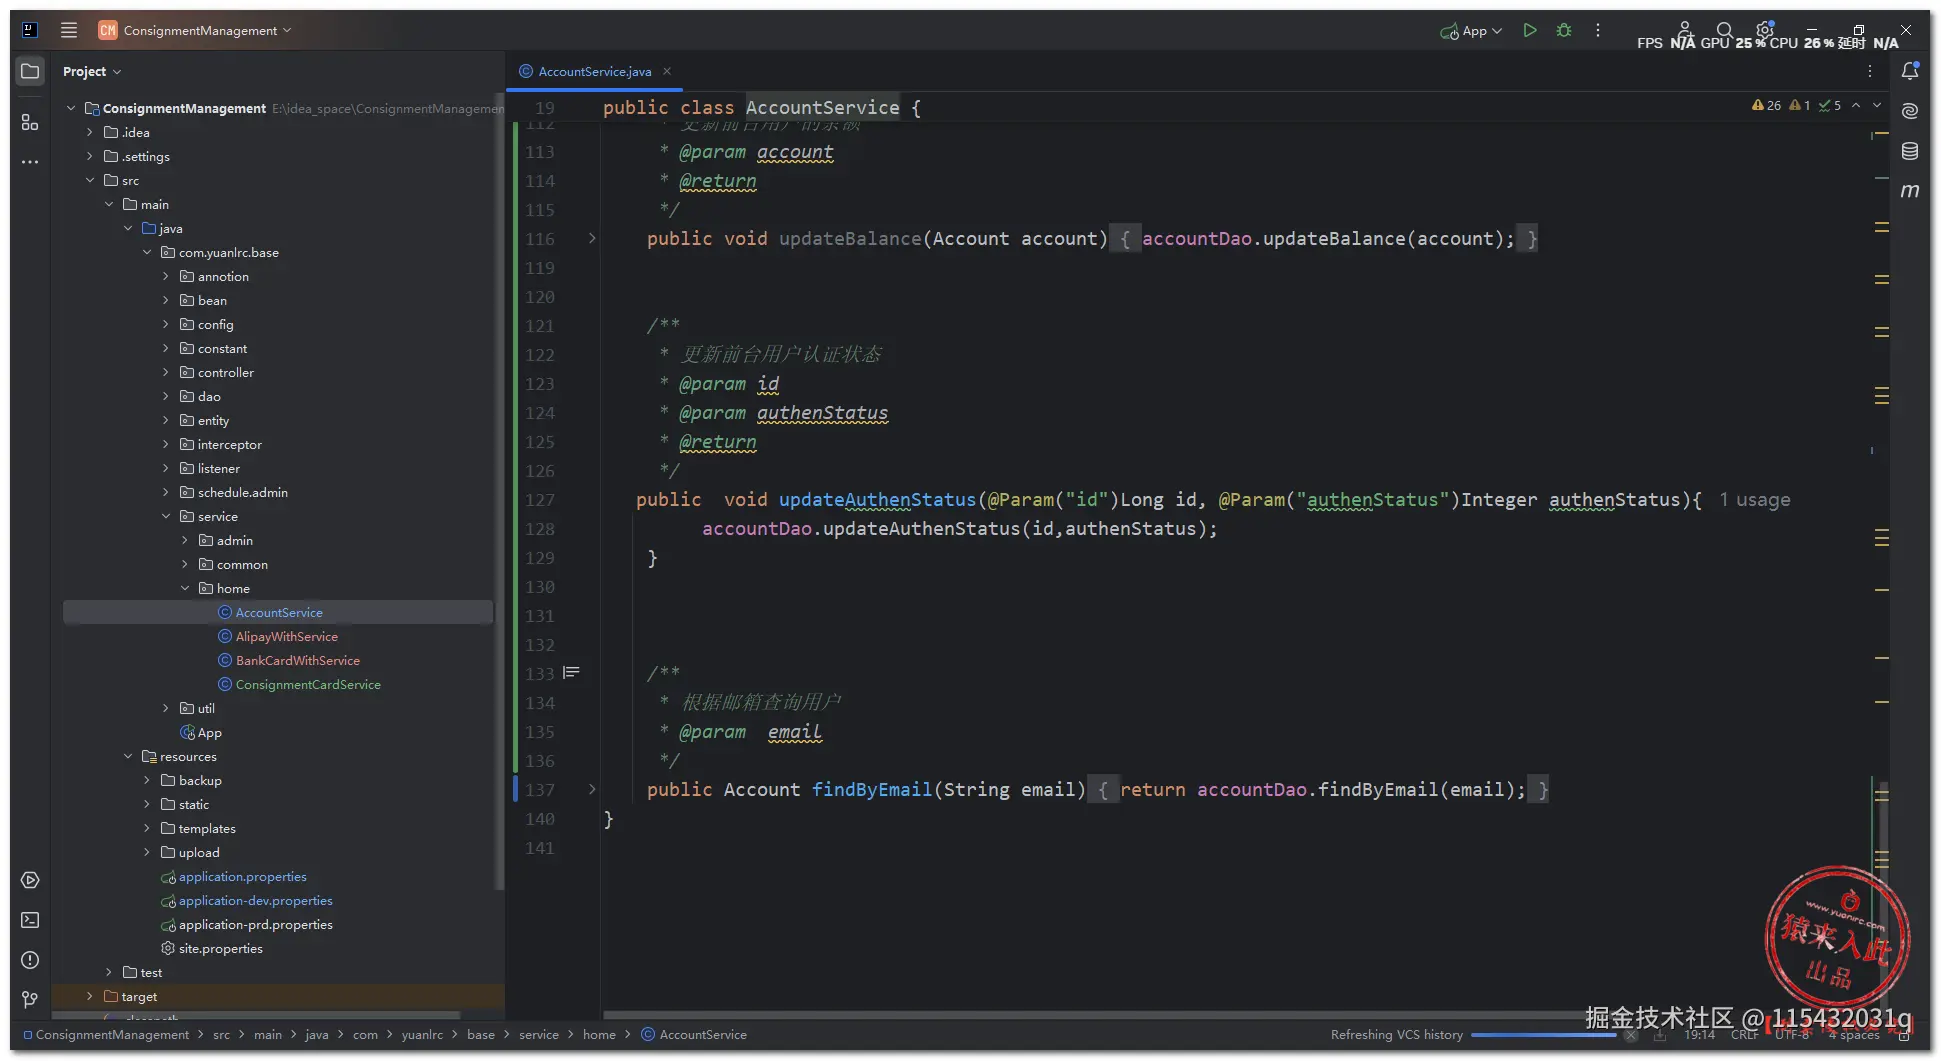Open IDE settings gear

point(1765,30)
